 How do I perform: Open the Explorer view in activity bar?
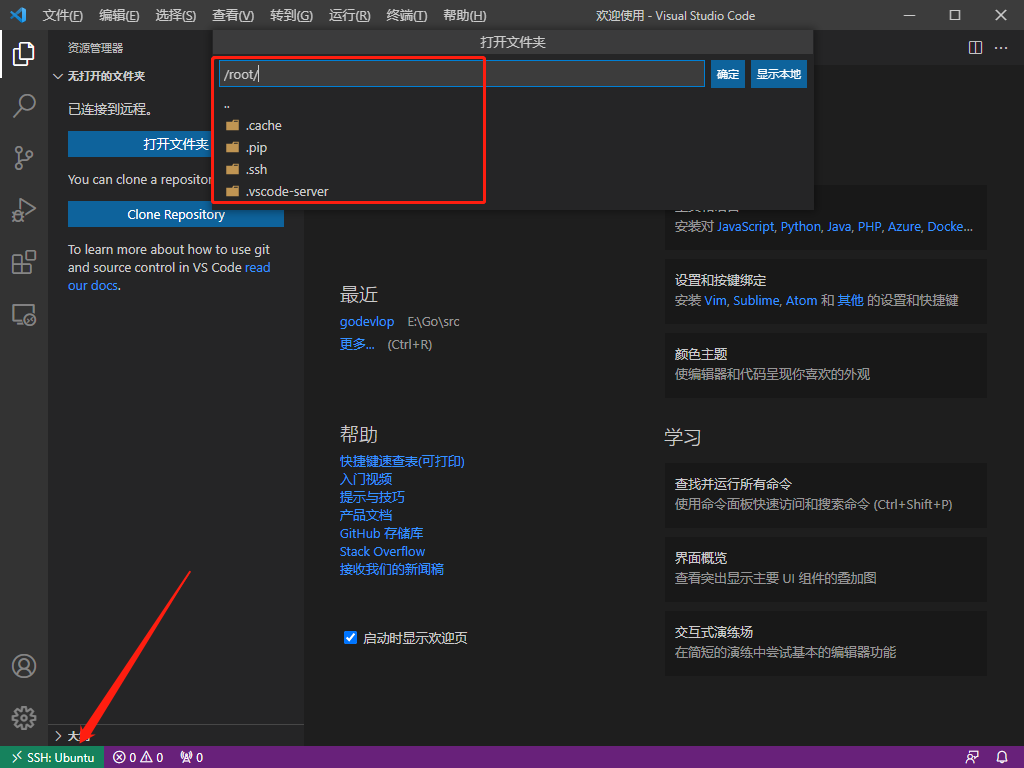24,54
